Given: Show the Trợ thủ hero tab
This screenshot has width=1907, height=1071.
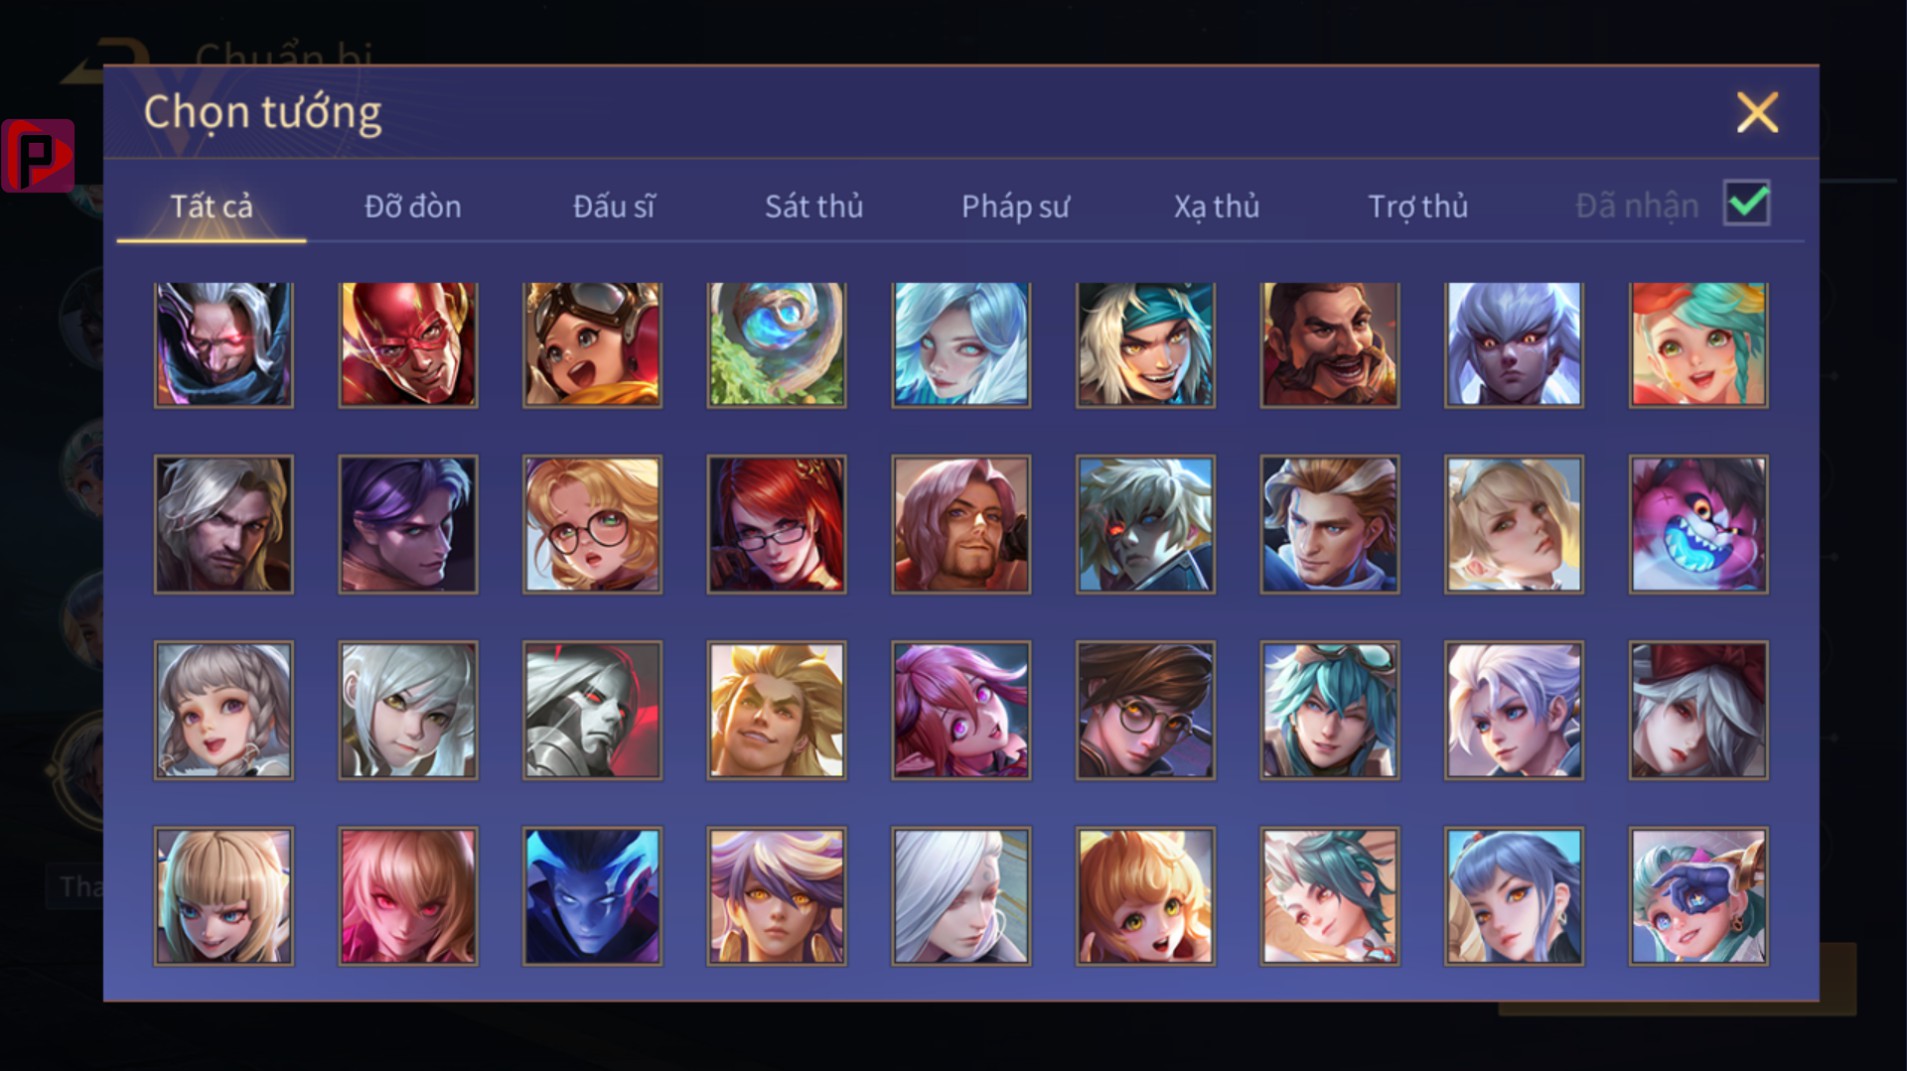Looking at the screenshot, I should click(x=1417, y=206).
